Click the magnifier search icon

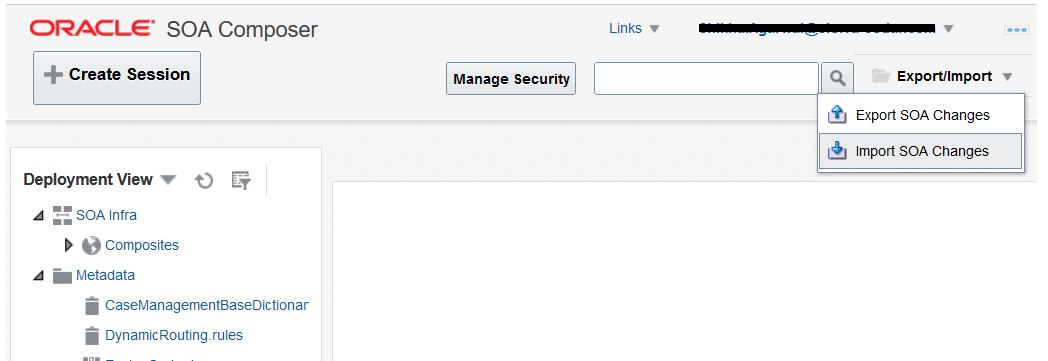coord(837,78)
